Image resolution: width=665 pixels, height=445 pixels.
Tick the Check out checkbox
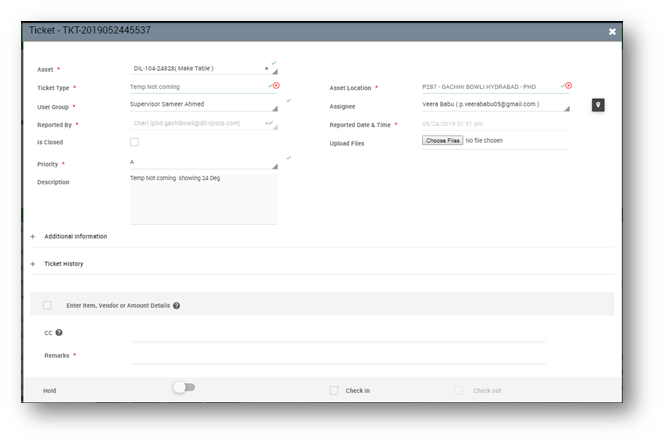click(459, 390)
